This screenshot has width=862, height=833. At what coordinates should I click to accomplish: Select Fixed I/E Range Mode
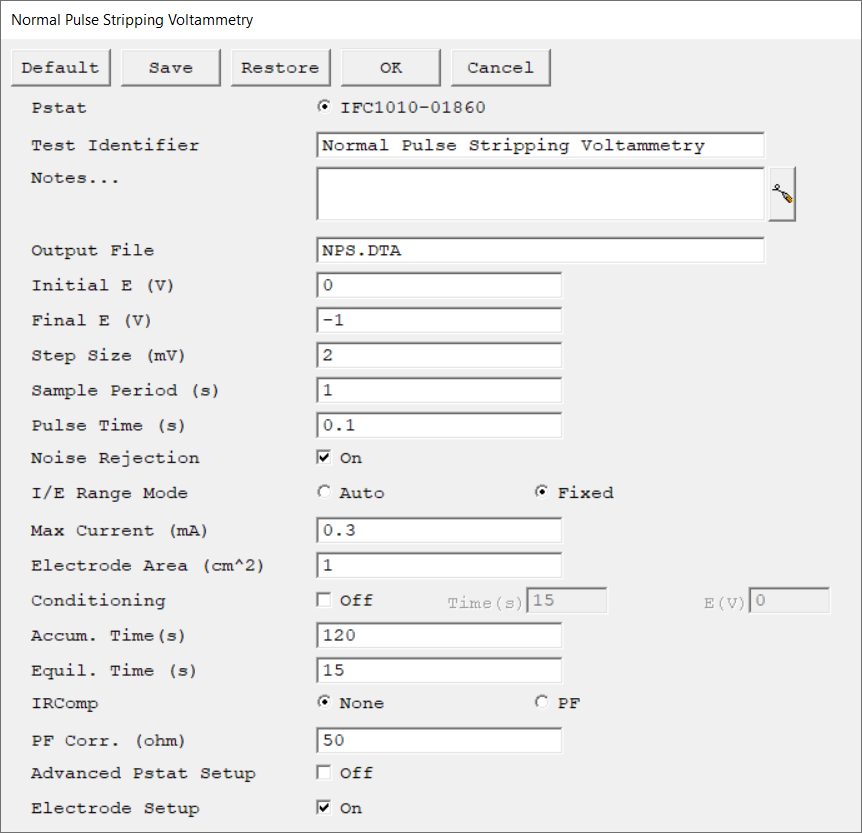tap(541, 492)
